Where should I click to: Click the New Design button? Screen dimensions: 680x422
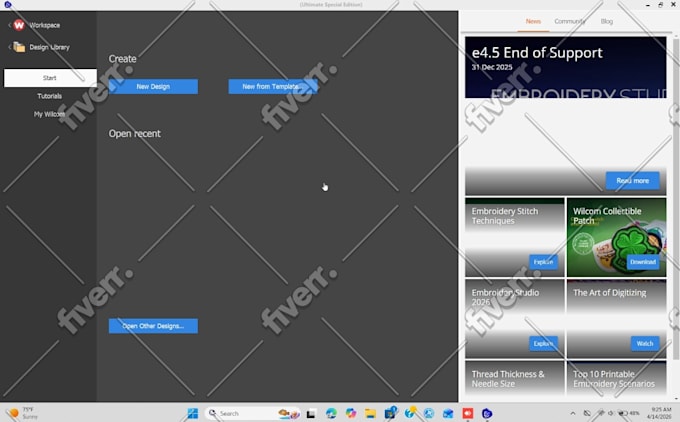point(153,86)
